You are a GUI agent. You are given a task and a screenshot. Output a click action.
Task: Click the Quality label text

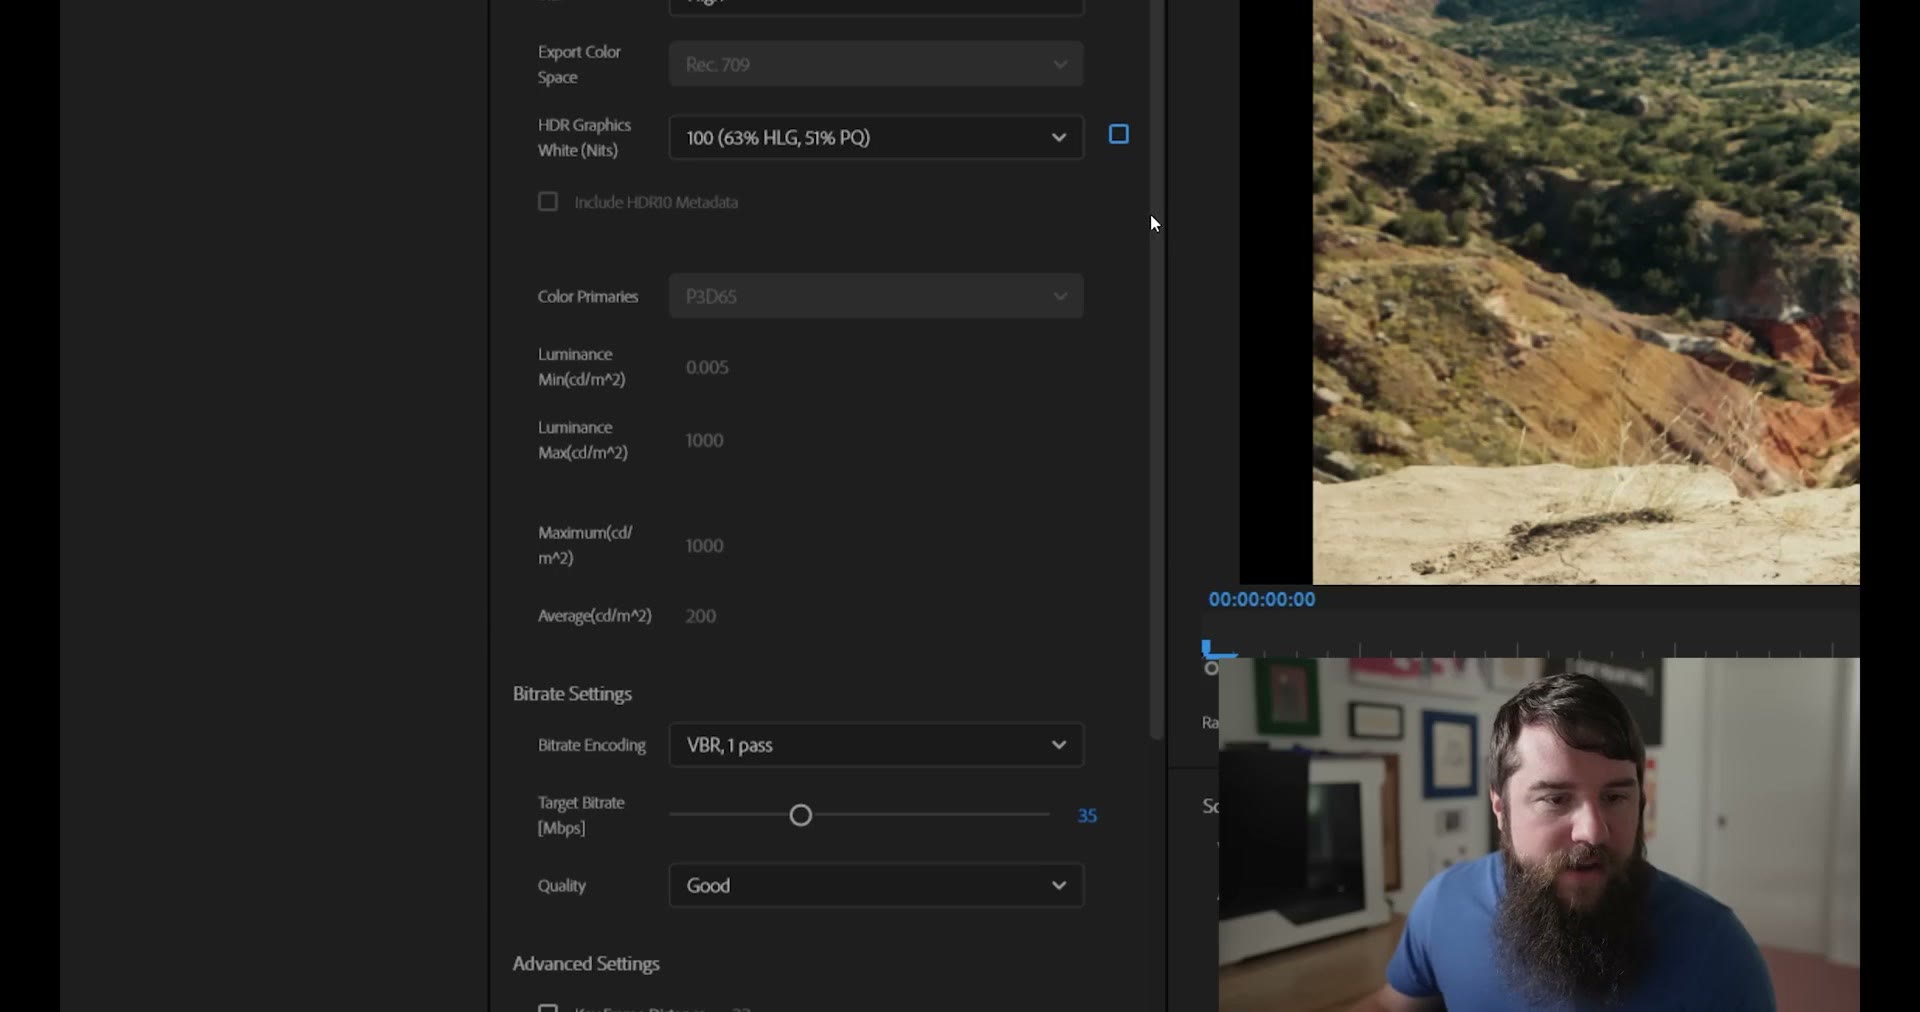(x=562, y=885)
